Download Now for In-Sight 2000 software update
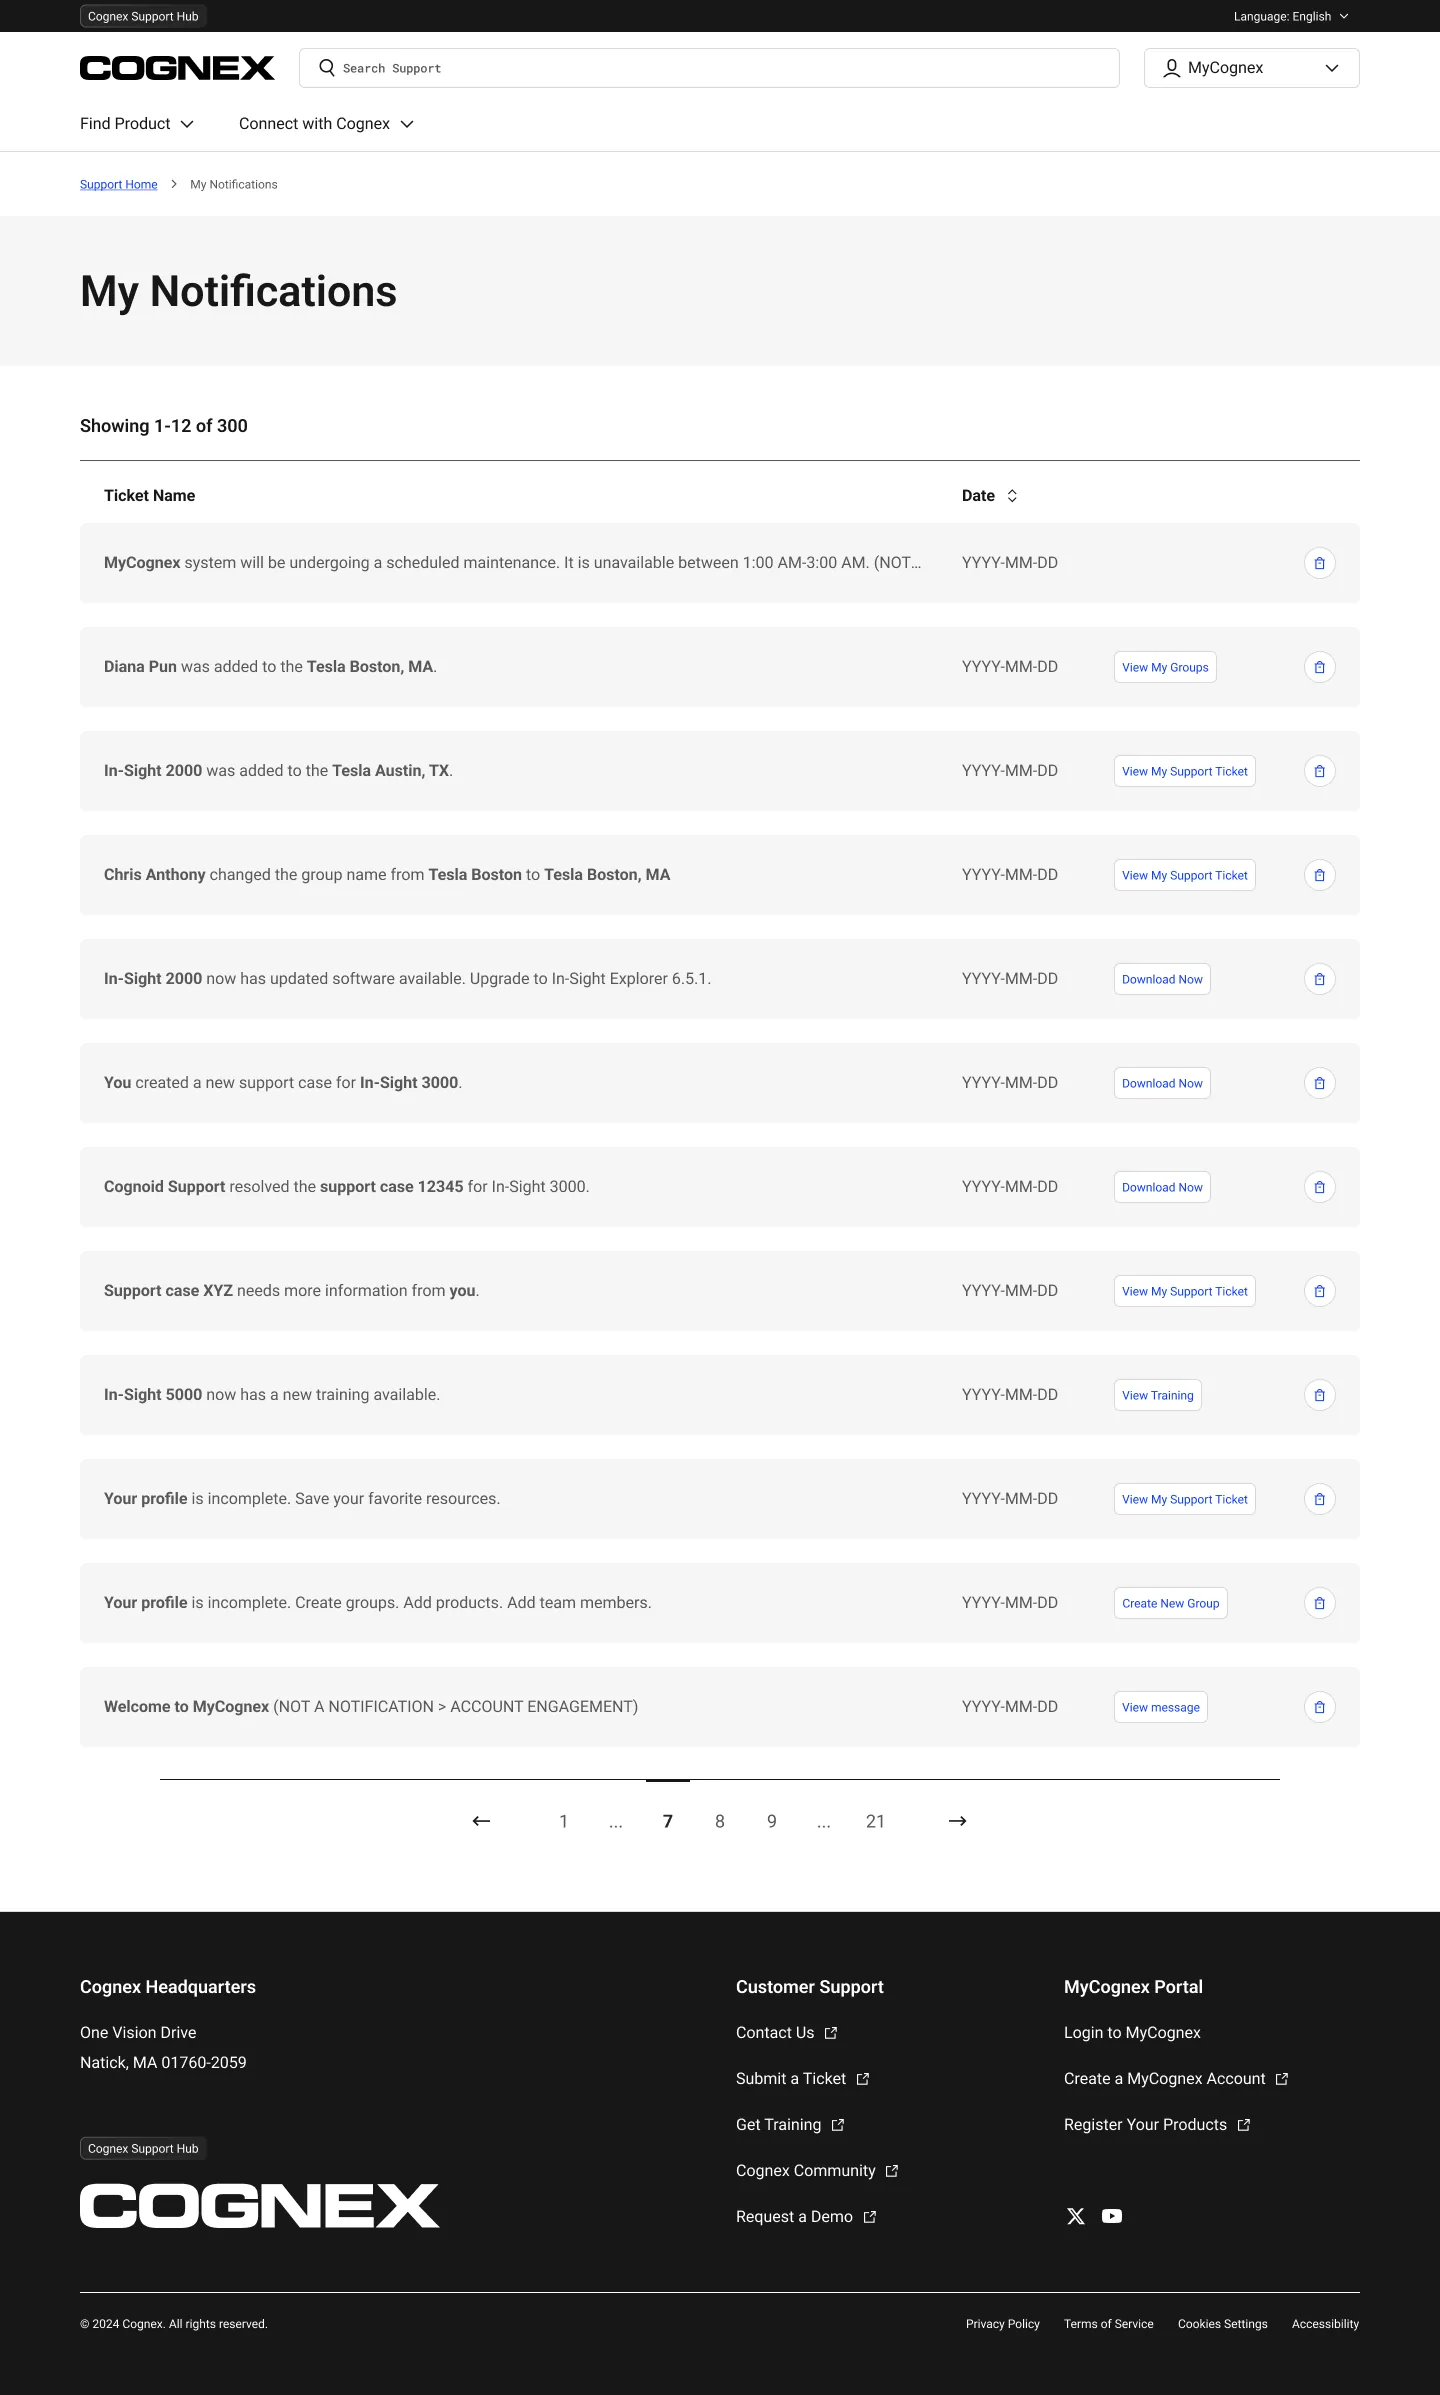Image resolution: width=1440 pixels, height=2395 pixels. pyautogui.click(x=1162, y=979)
